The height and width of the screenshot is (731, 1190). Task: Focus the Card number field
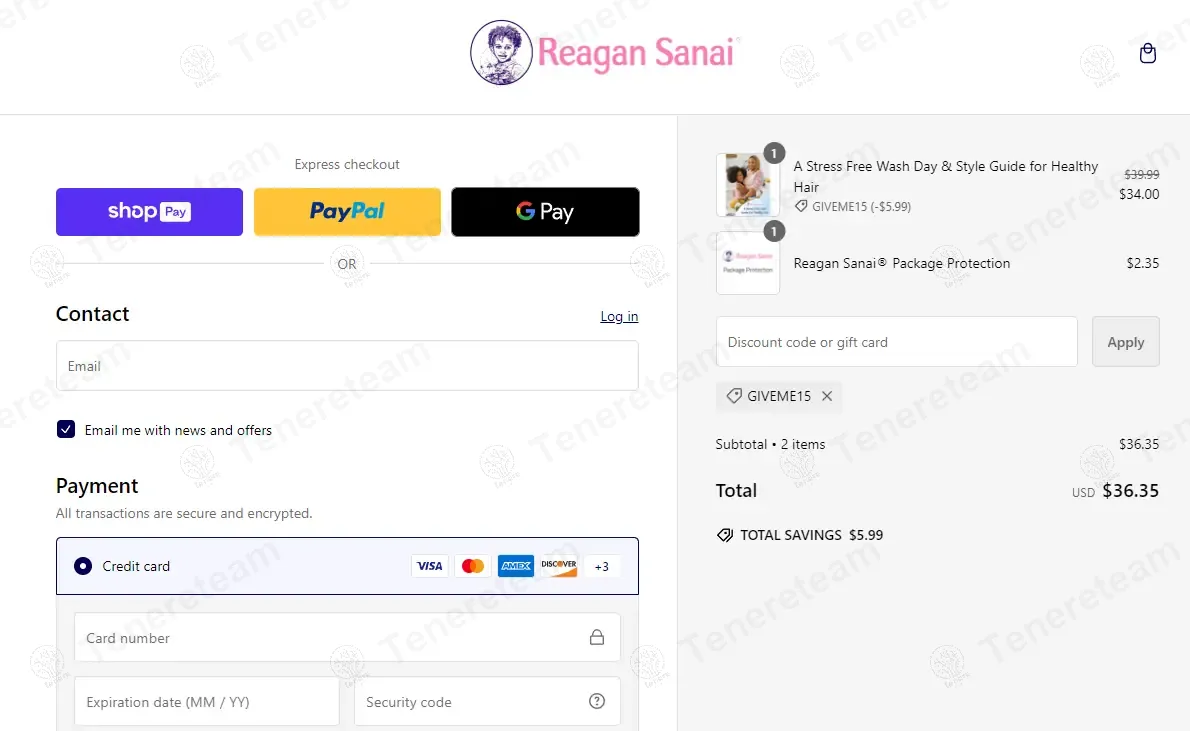[x=347, y=638]
